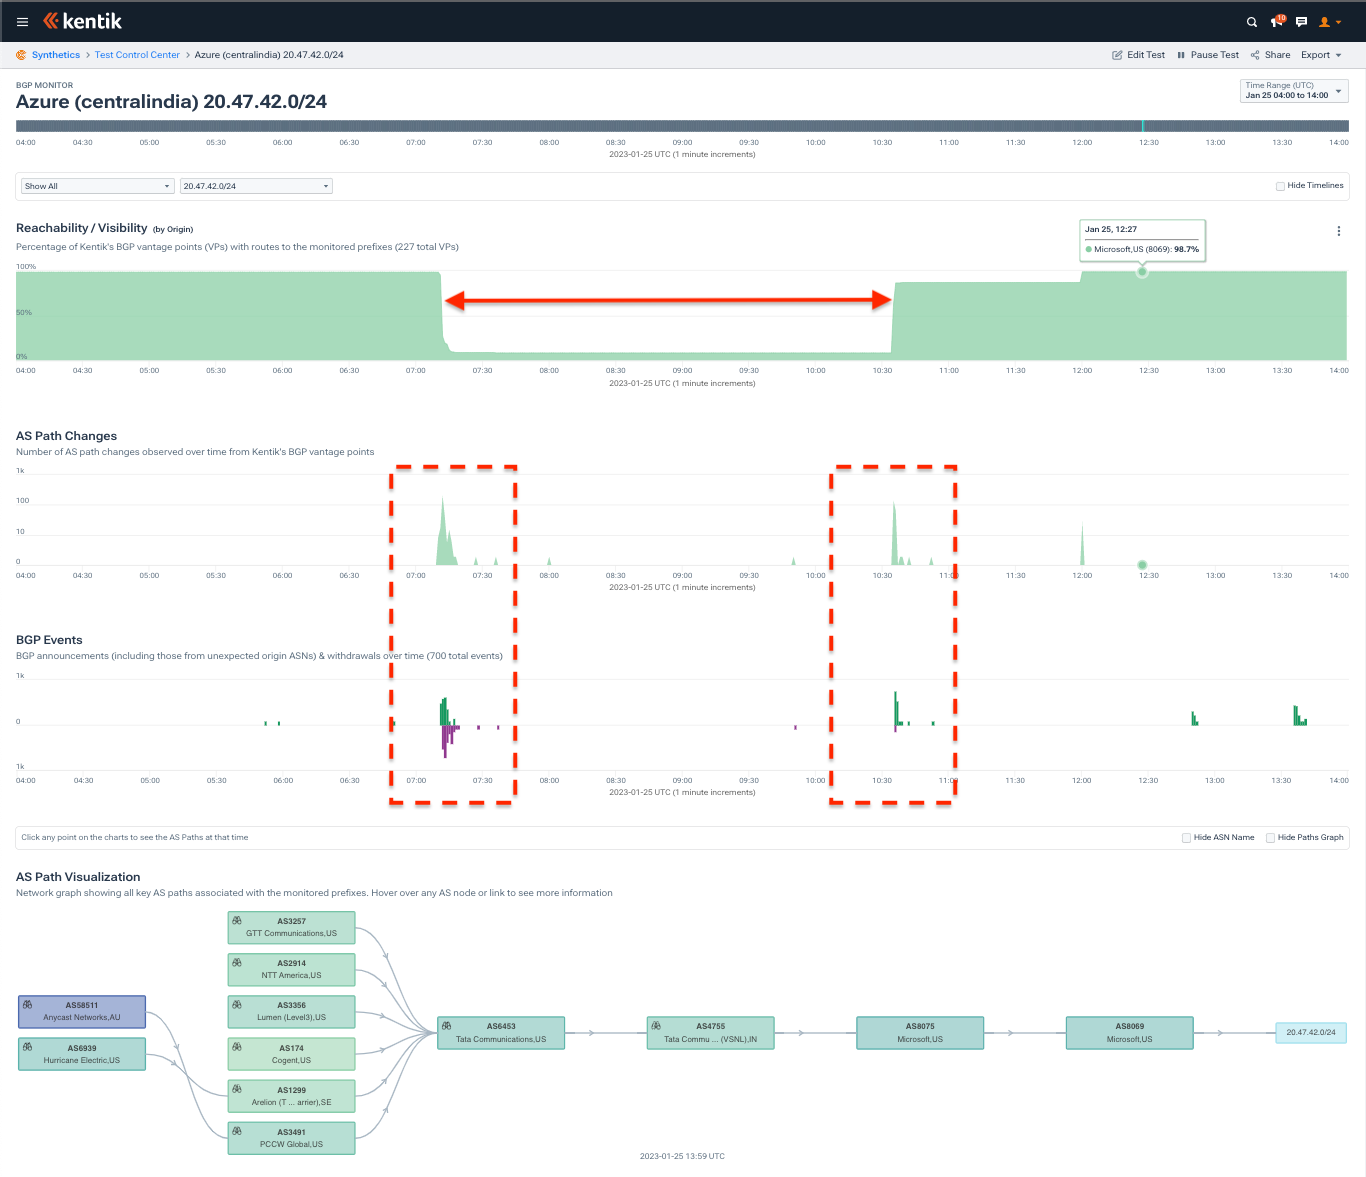Expand the 20.47.42.0/24 prefix dropdown
The image size is (1366, 1177).
(x=256, y=186)
